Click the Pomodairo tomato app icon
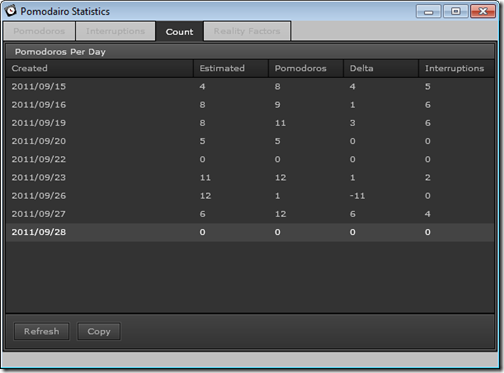The width and height of the screenshot is (504, 373). 10,11
